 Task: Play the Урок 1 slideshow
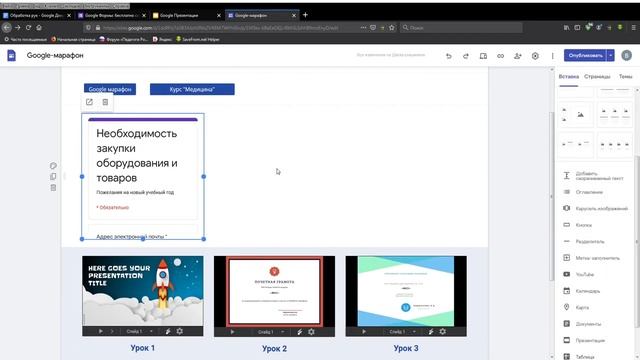coord(100,331)
